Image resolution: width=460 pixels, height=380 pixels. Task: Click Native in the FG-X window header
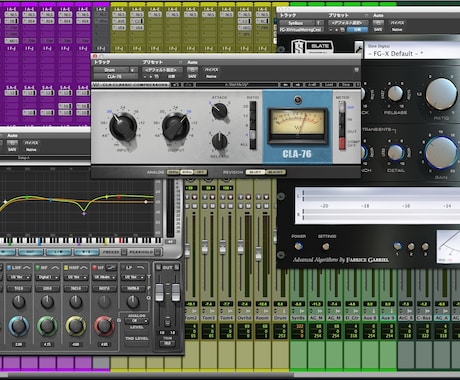coord(397,29)
